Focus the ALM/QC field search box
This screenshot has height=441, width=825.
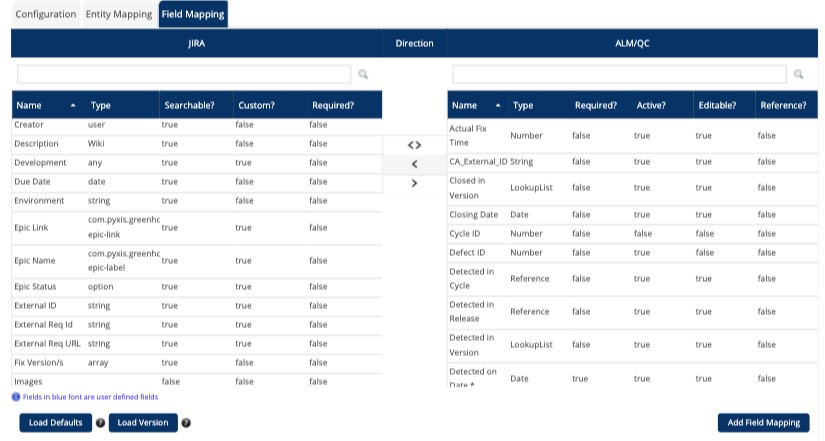(x=619, y=74)
